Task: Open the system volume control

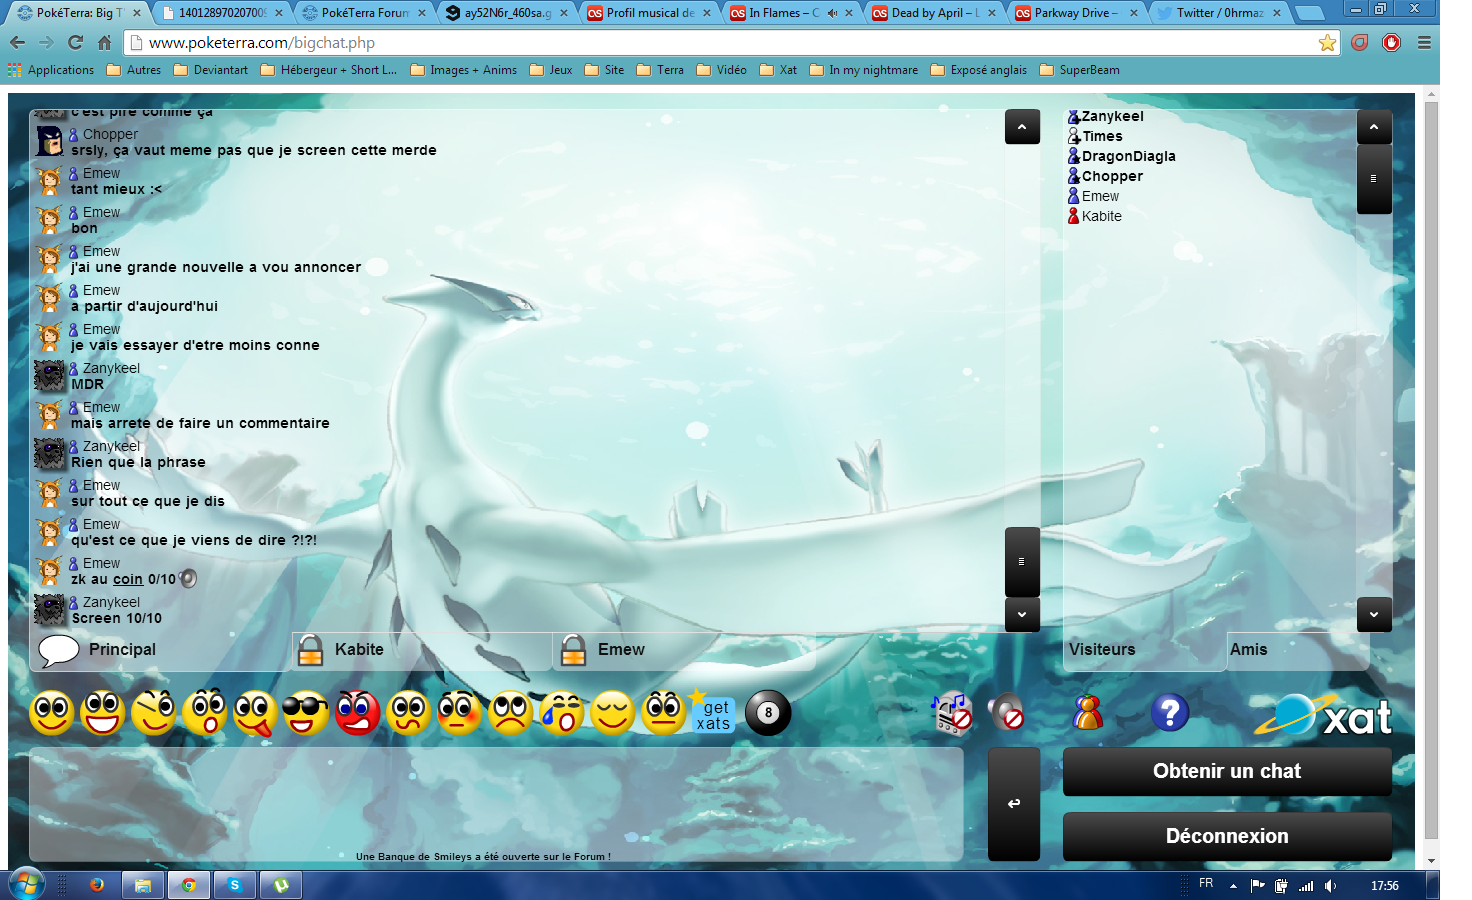Action: (x=1330, y=886)
